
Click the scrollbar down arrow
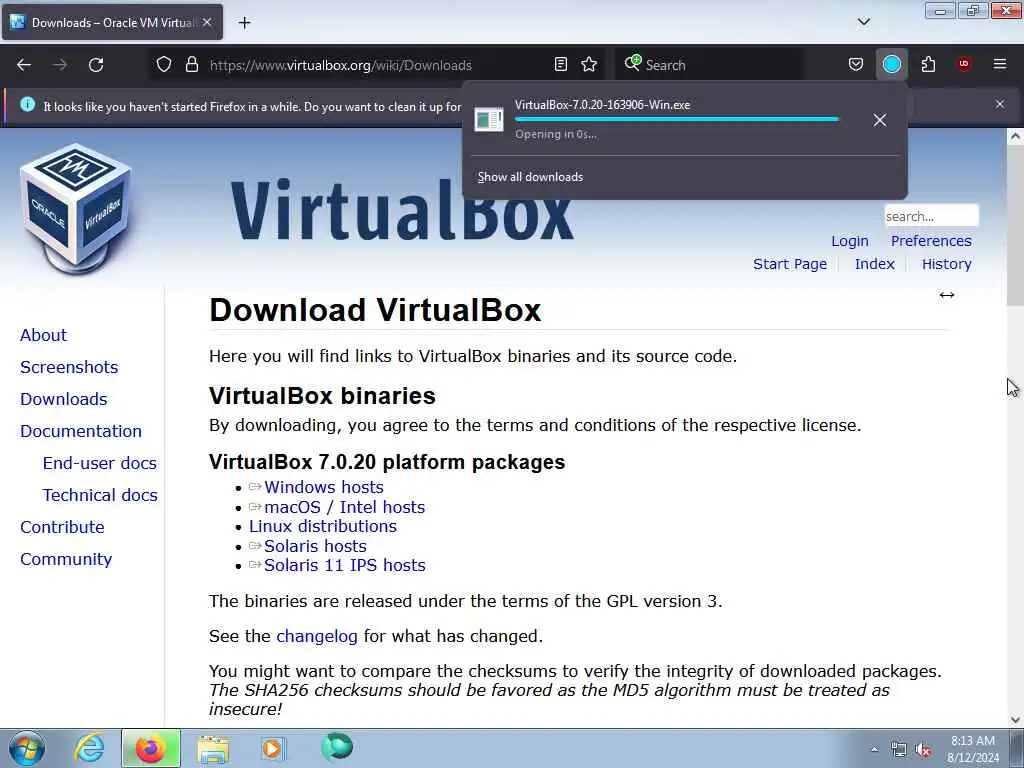pyautogui.click(x=1015, y=720)
